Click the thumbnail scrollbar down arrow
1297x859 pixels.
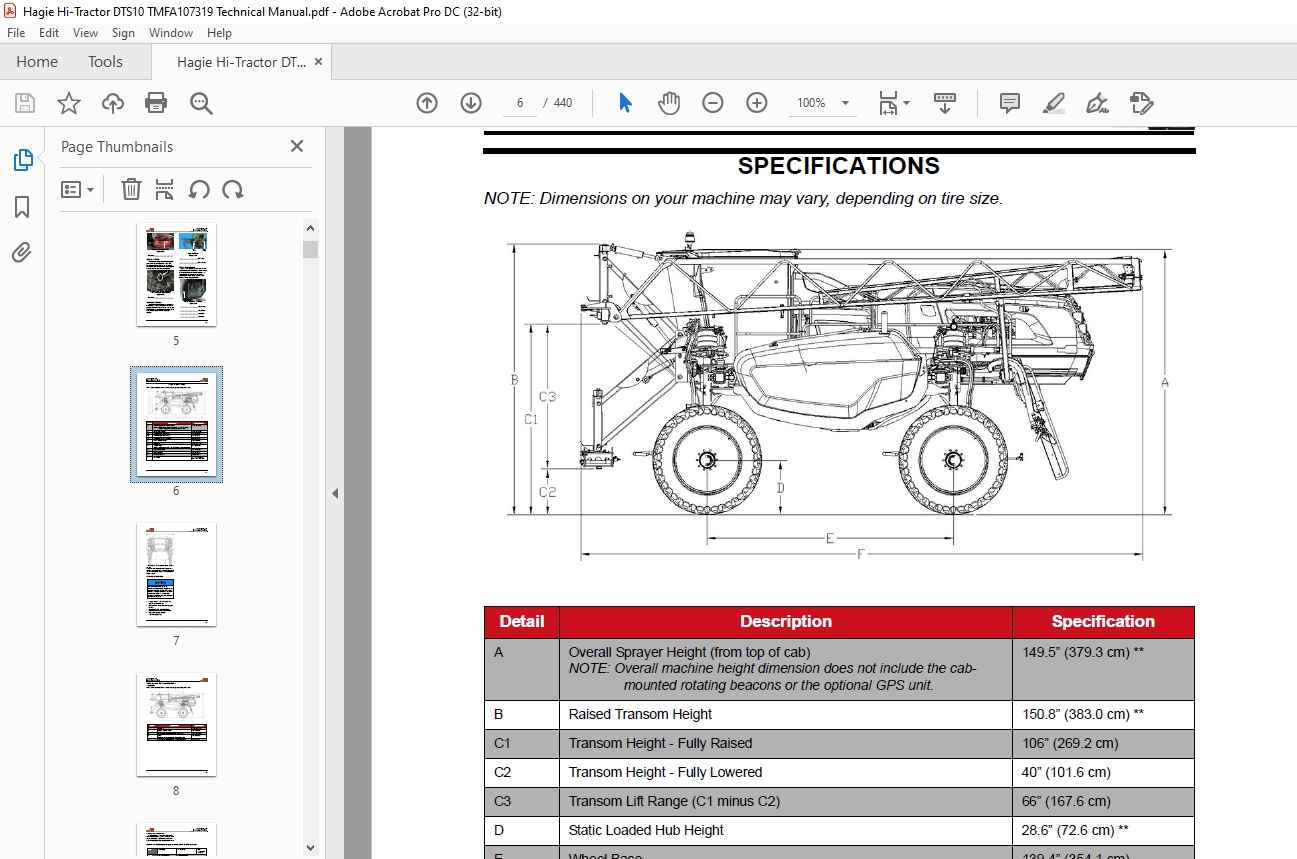[310, 848]
